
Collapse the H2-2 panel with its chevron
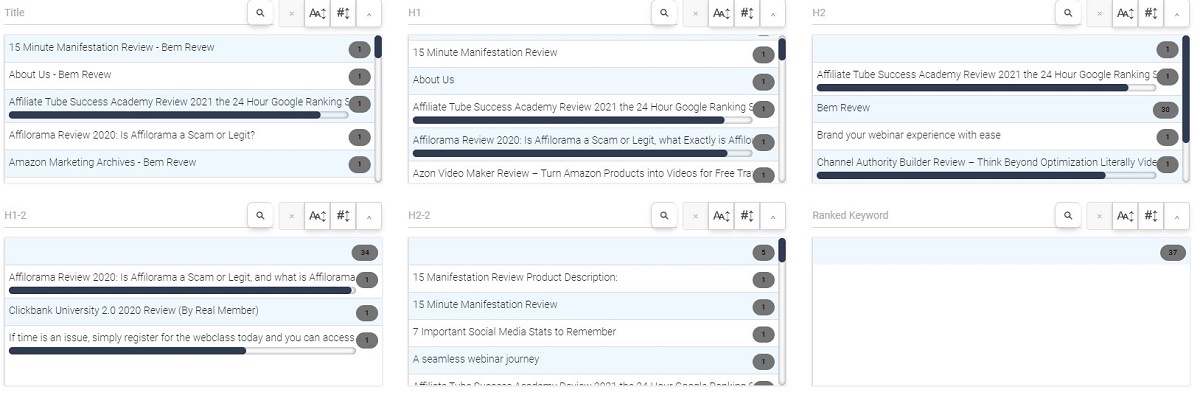[x=773, y=215]
